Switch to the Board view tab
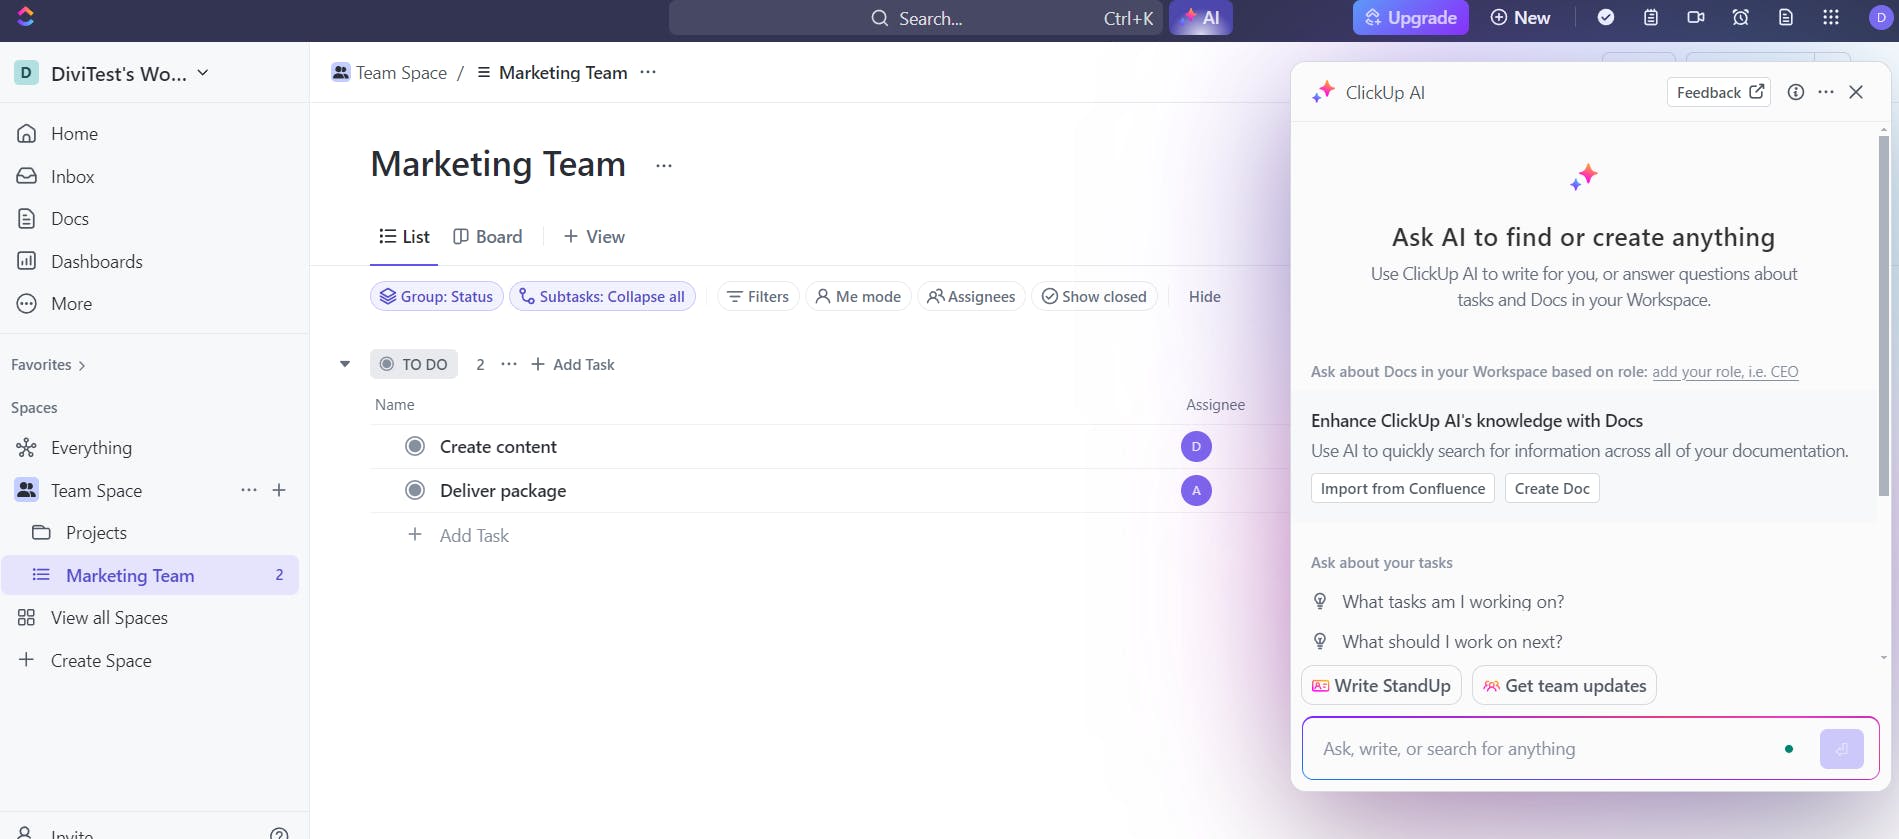Screen dimensions: 1899x839 coord(488,237)
